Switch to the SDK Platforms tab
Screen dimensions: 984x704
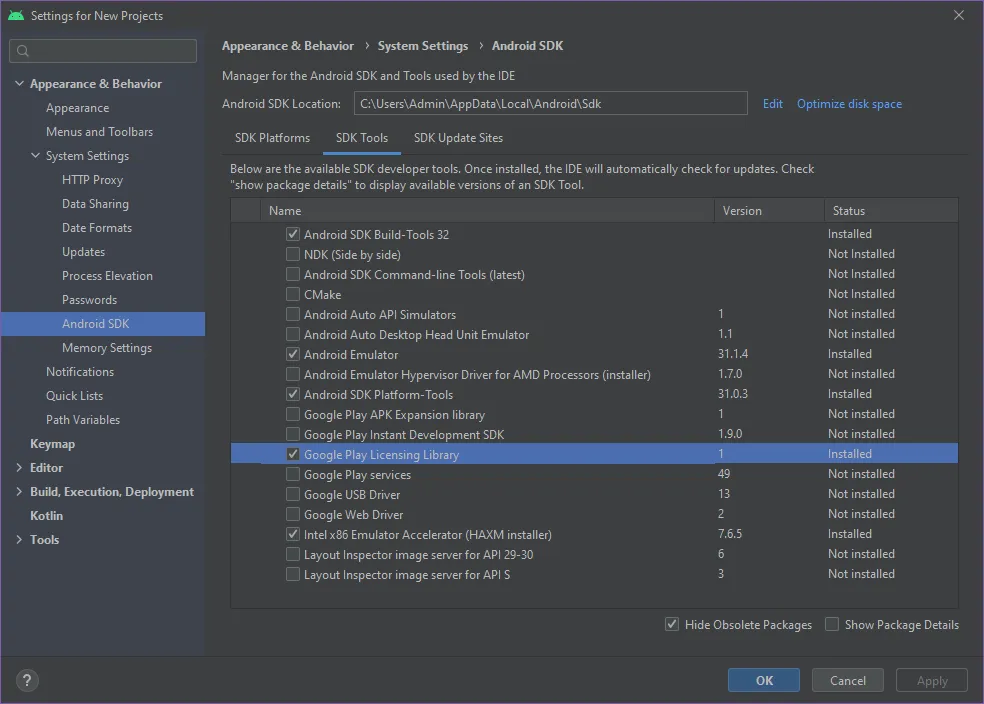[272, 138]
